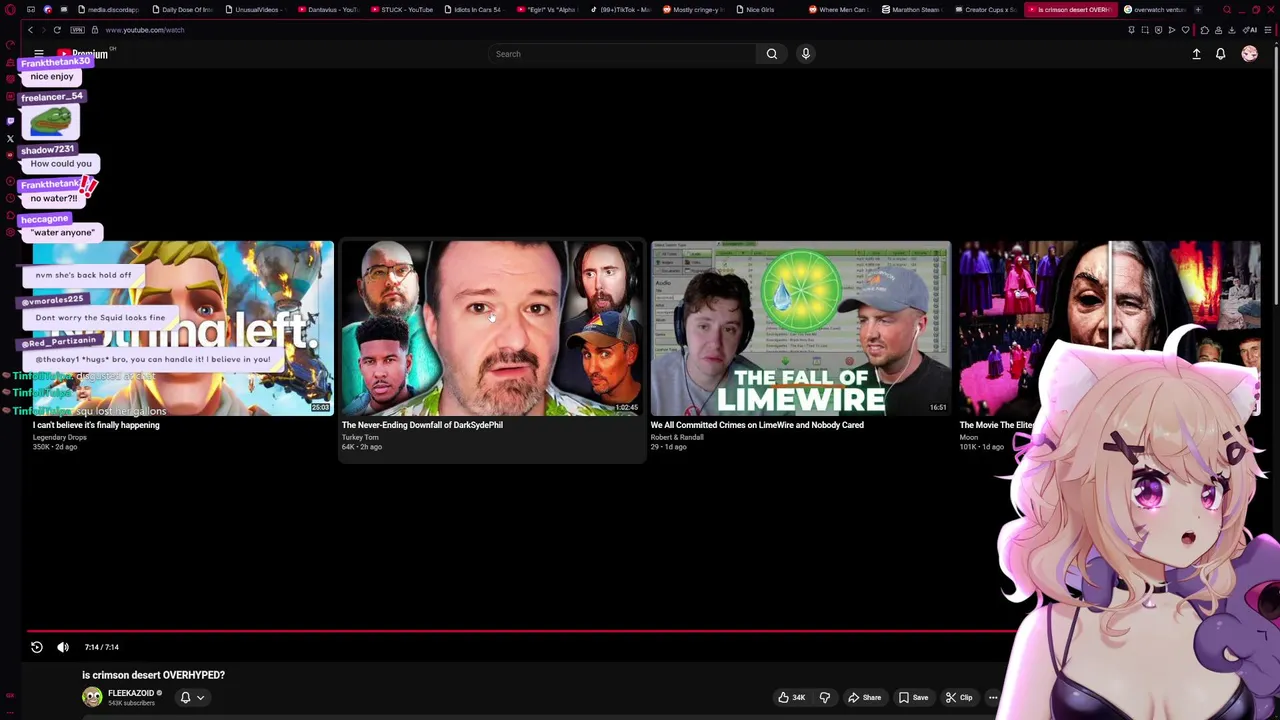Switch to Idiots In Cars 54 tab
This screenshot has width=1280, height=720.
click(476, 10)
